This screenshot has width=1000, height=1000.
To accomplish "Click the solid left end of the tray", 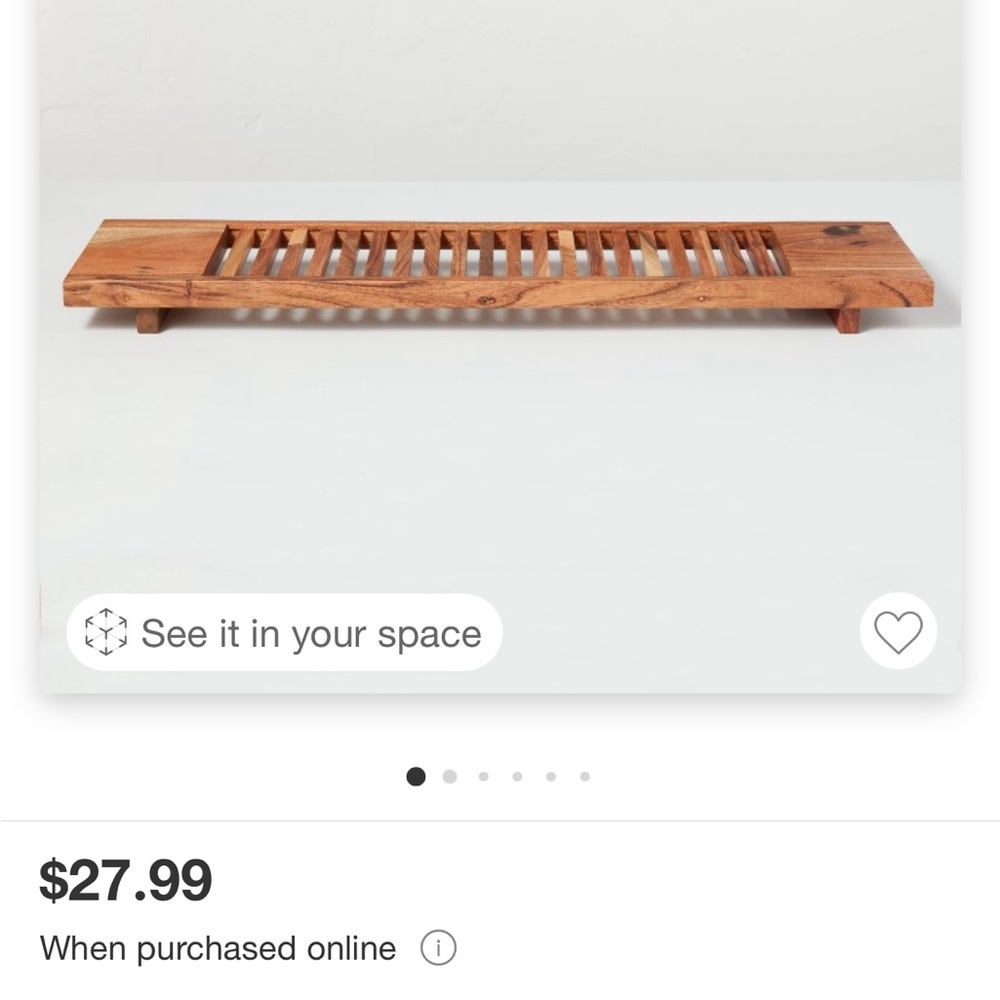I will pyautogui.click(x=143, y=252).
